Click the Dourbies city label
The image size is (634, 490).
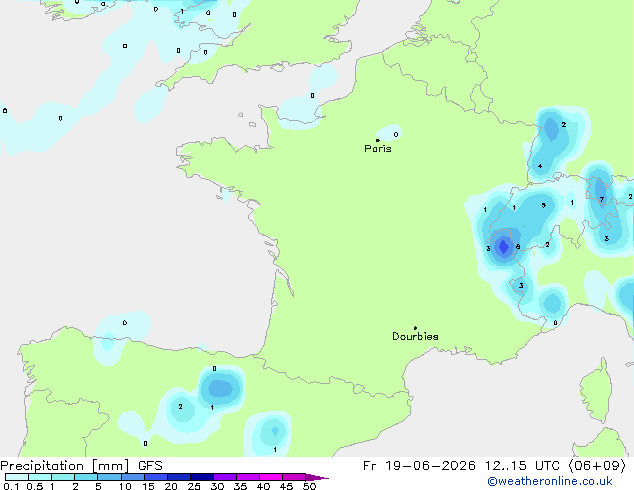(x=415, y=336)
